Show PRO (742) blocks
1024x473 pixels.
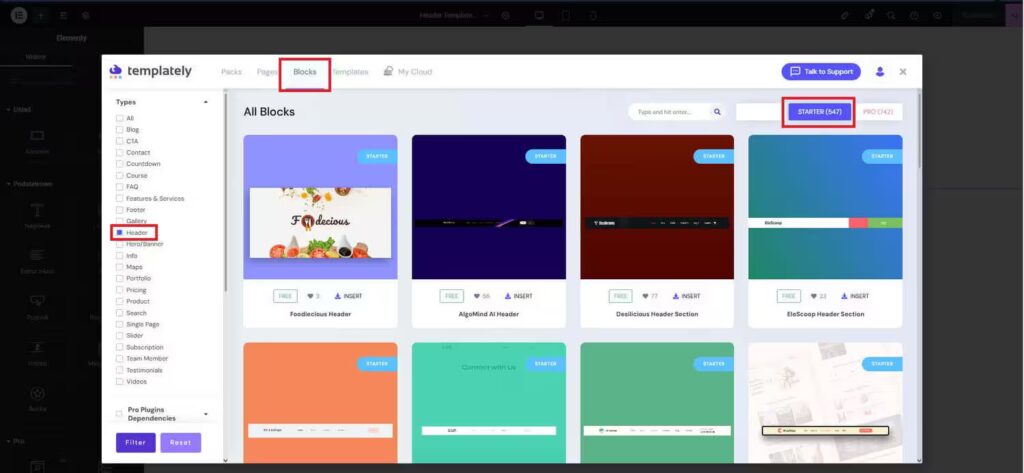point(878,112)
